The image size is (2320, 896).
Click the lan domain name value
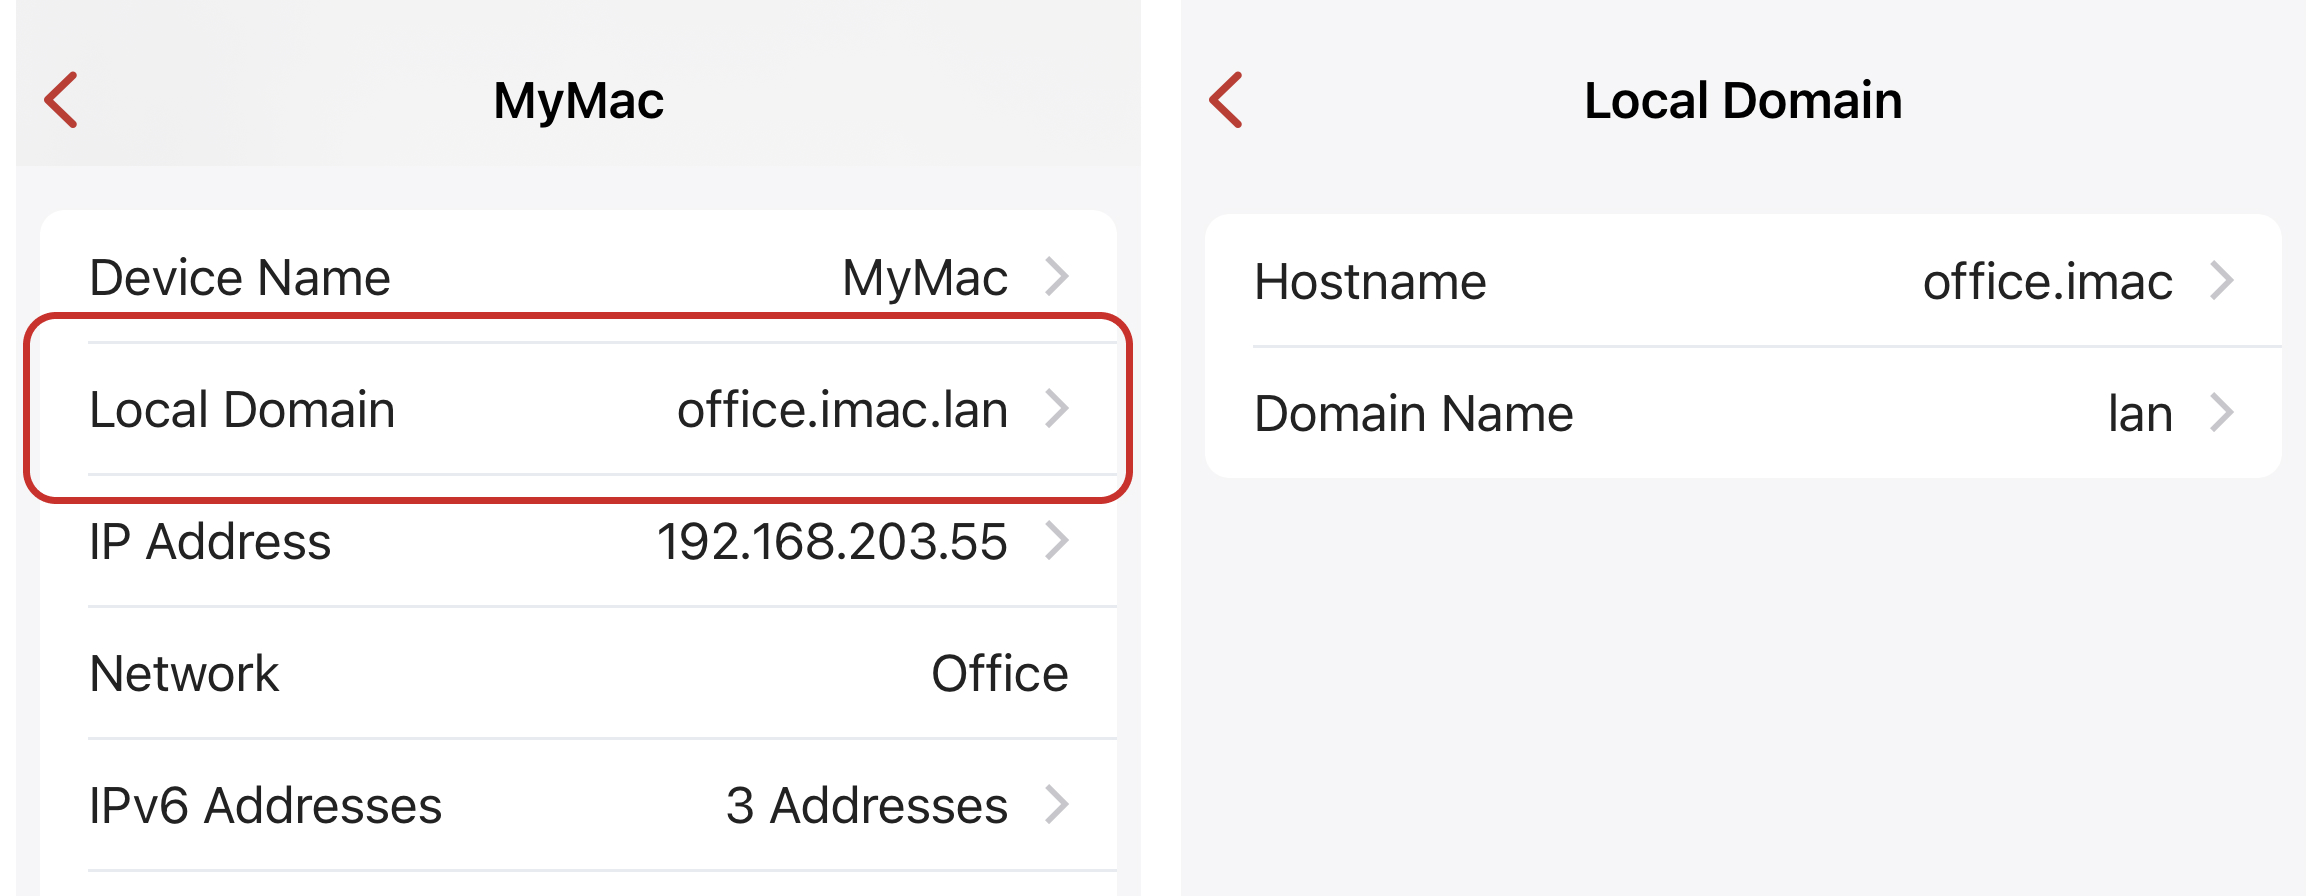click(2140, 414)
